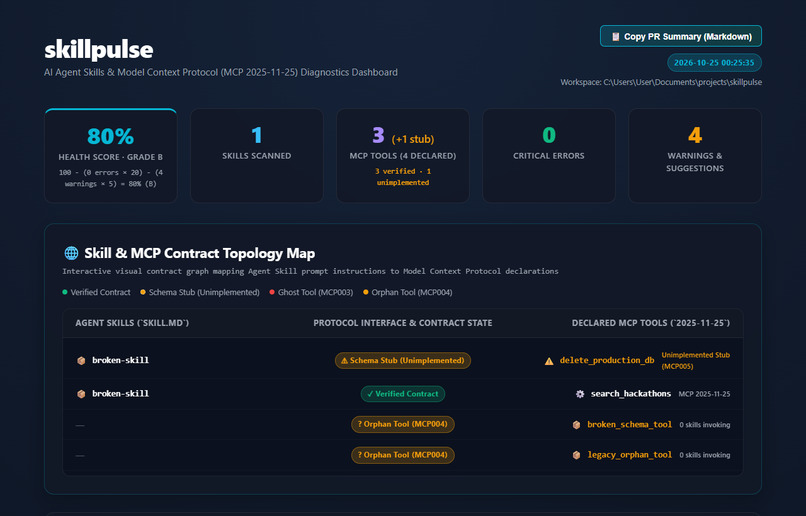Open the 80% Health Score card
Screen dimensions: 806x516
coord(111,156)
